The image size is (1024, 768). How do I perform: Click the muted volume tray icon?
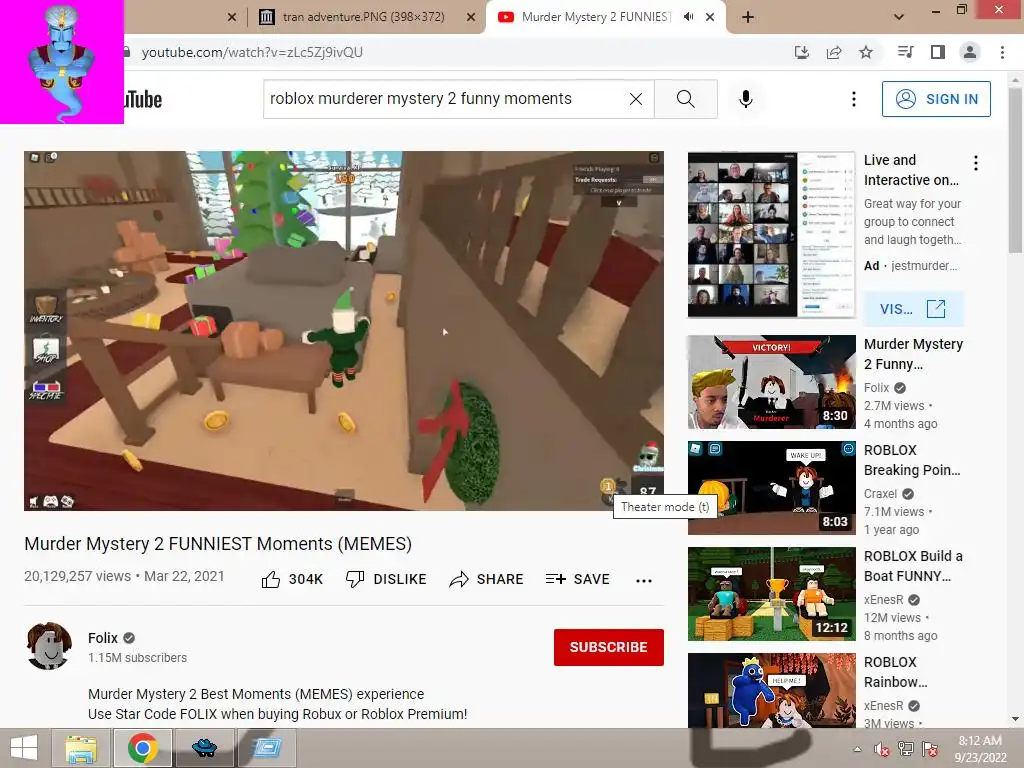click(882, 750)
